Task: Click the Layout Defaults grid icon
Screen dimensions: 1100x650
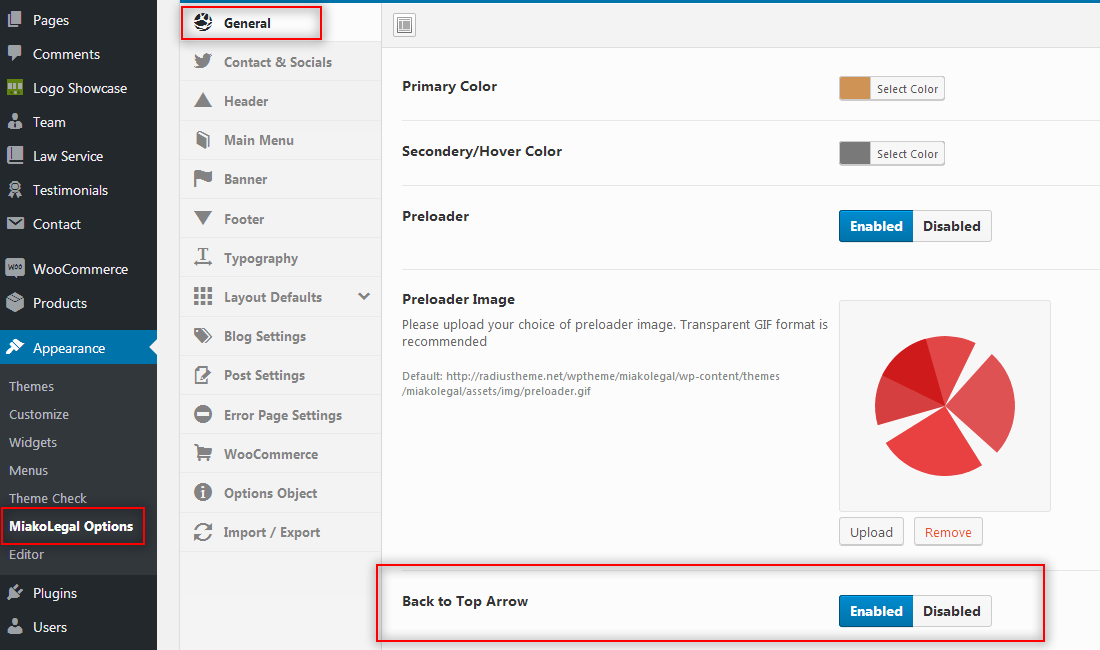Action: (x=203, y=297)
